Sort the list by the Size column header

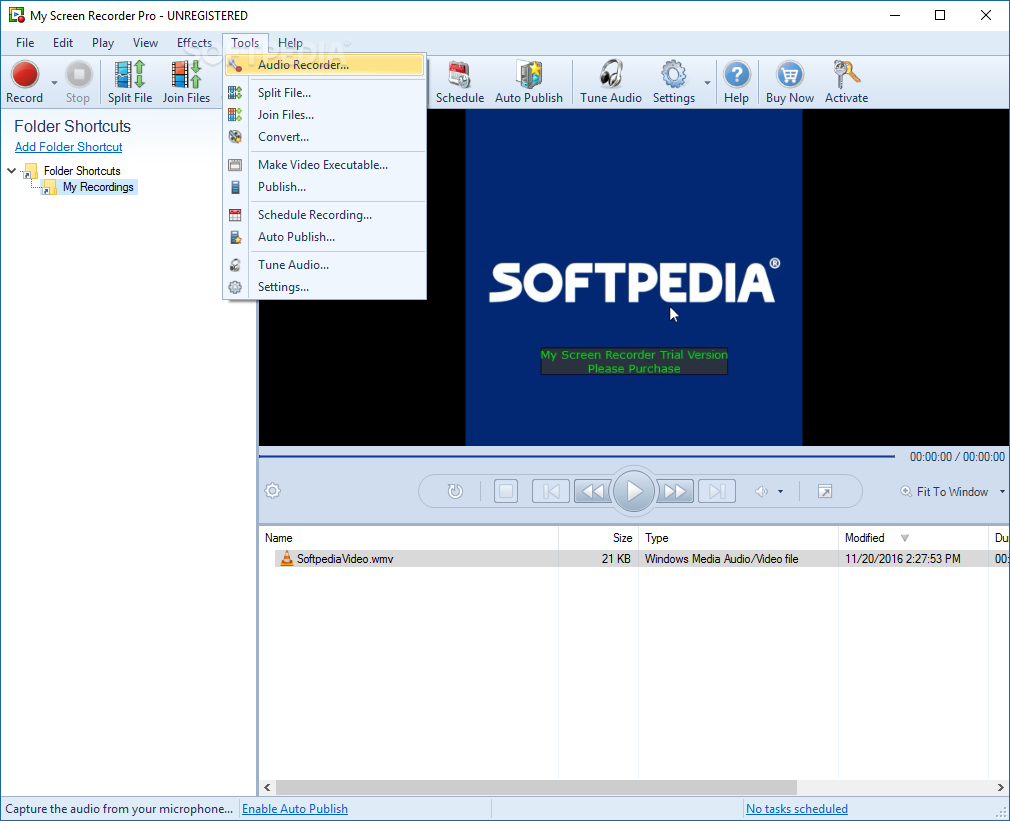pyautogui.click(x=598, y=538)
